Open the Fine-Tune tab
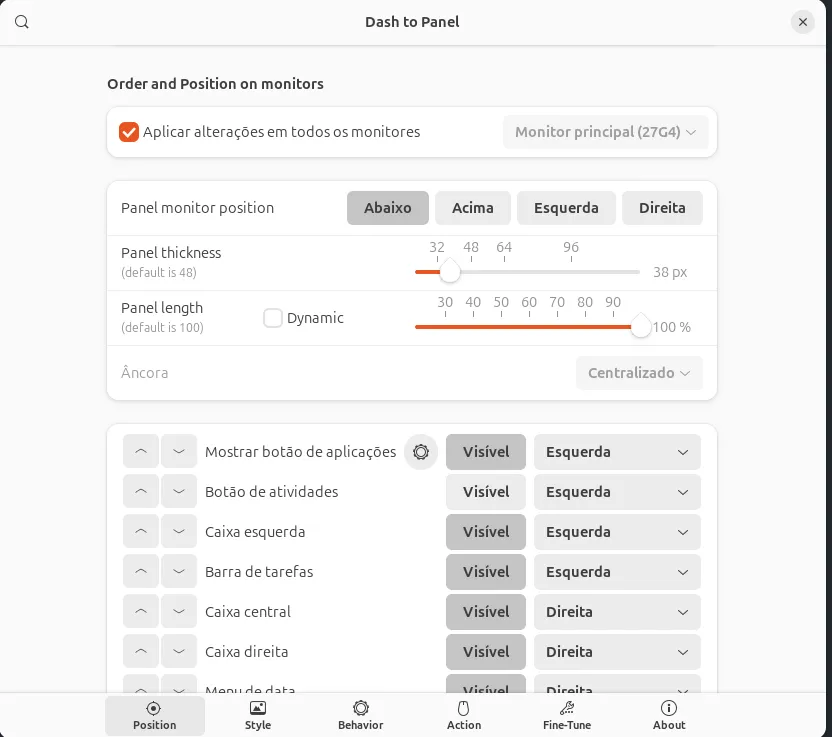 [567, 715]
